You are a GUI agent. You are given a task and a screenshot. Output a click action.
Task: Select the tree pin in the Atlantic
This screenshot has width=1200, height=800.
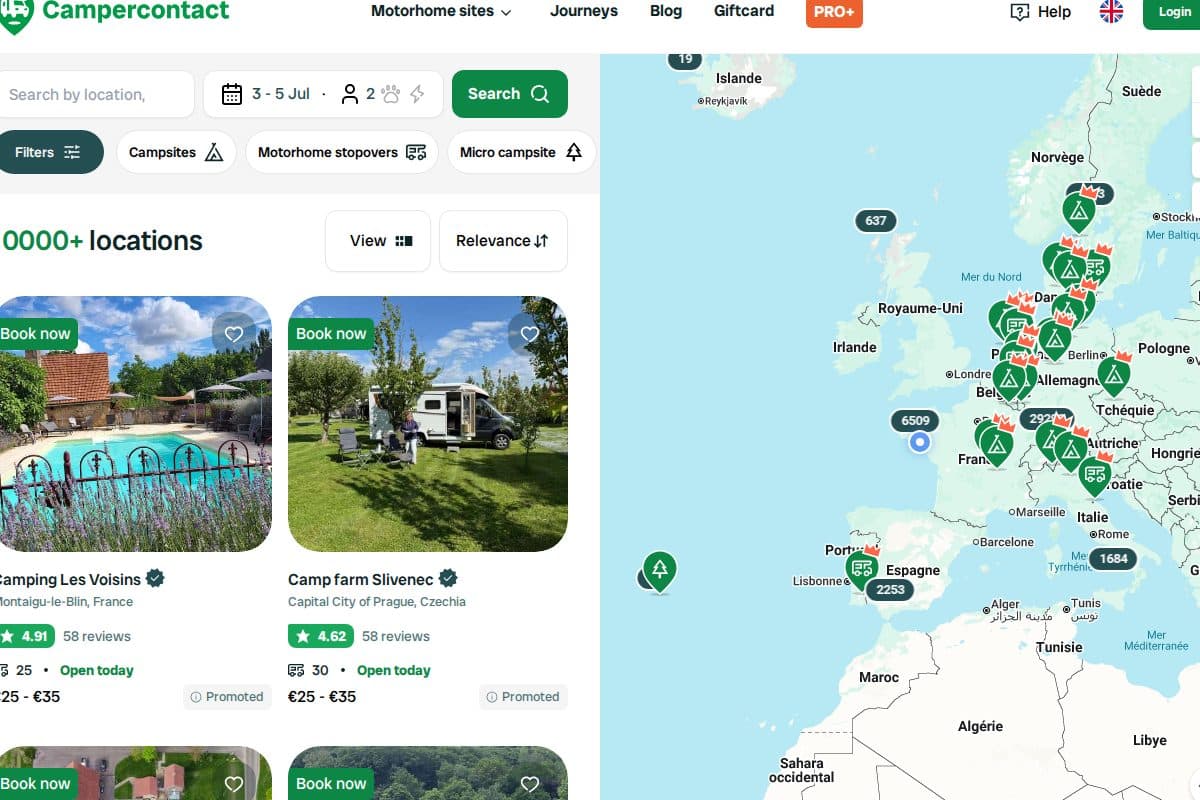pyautogui.click(x=659, y=571)
